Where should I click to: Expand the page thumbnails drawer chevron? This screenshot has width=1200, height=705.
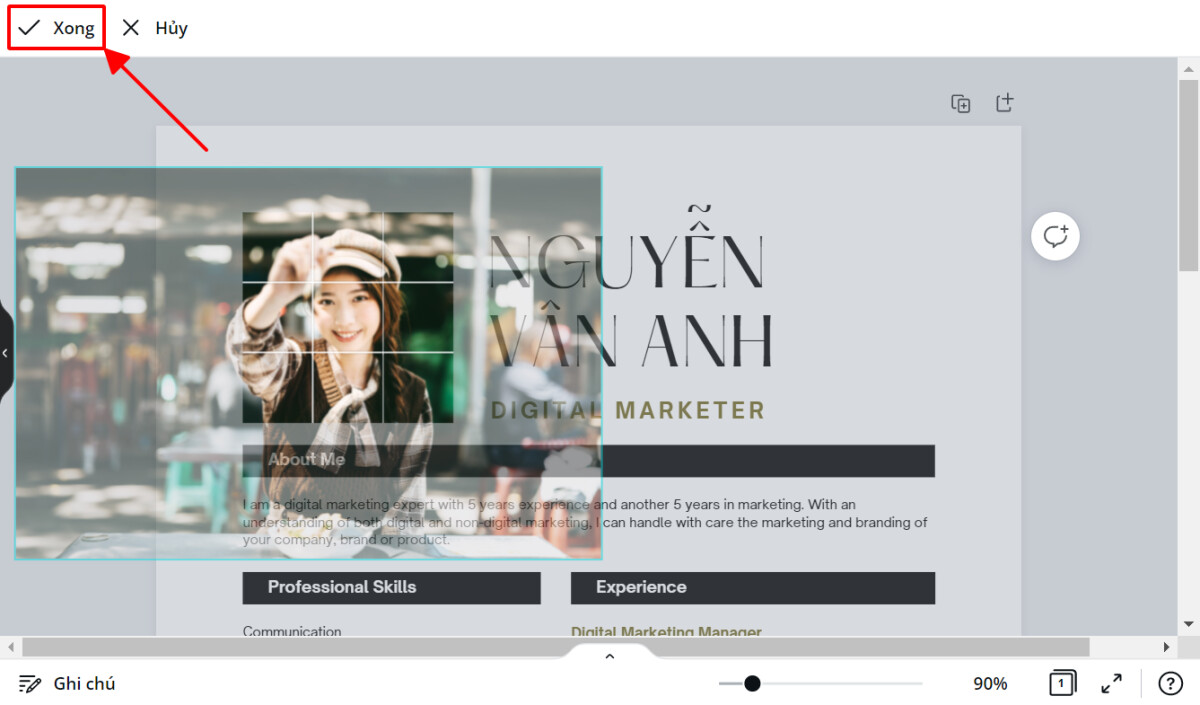pyautogui.click(x=609, y=657)
